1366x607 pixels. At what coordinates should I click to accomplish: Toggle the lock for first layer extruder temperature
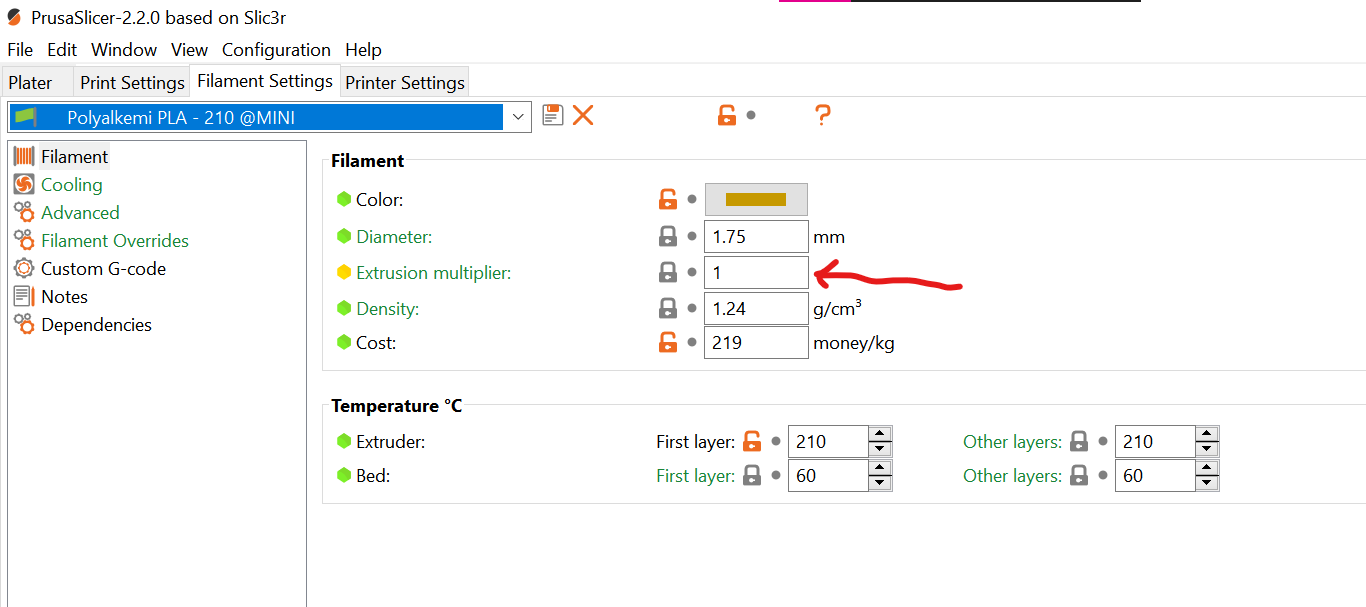pyautogui.click(x=752, y=441)
